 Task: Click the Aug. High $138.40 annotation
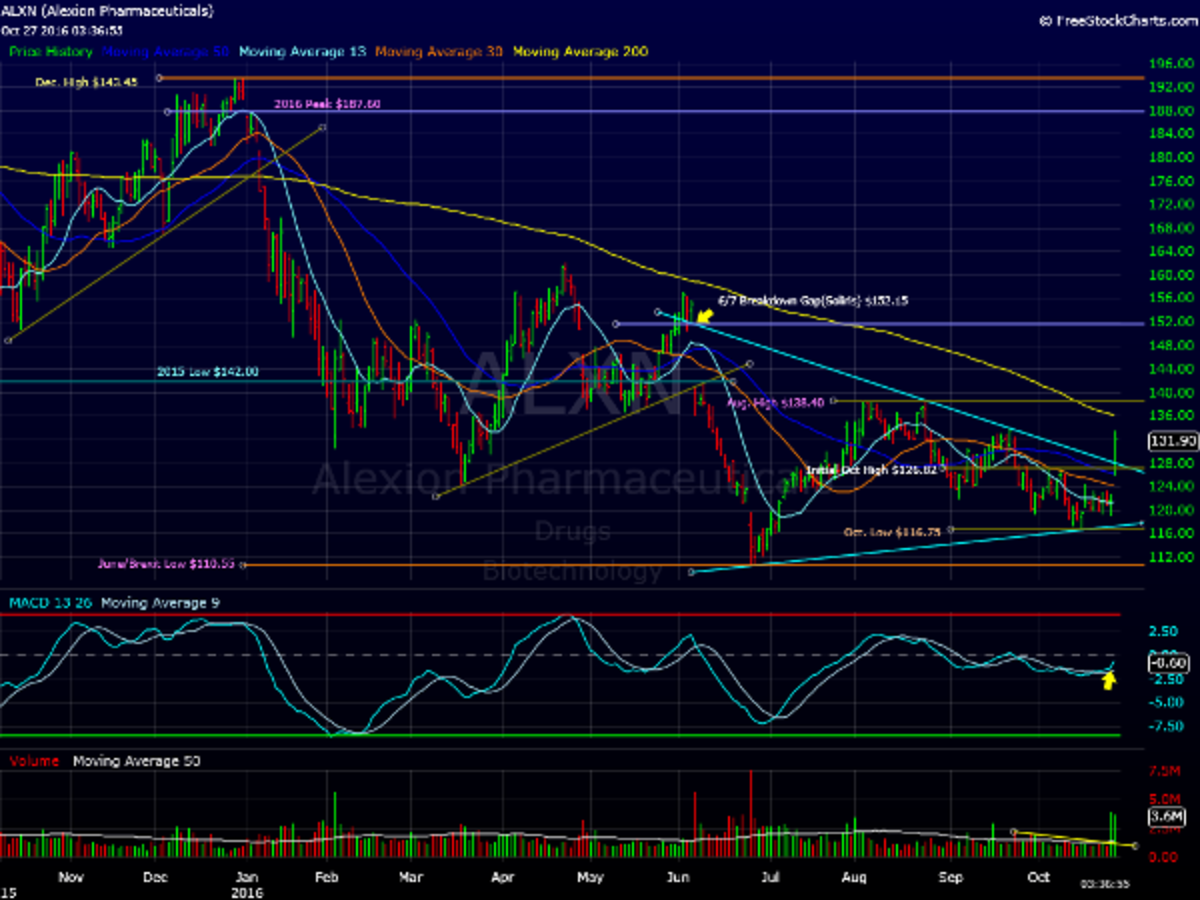pos(775,402)
